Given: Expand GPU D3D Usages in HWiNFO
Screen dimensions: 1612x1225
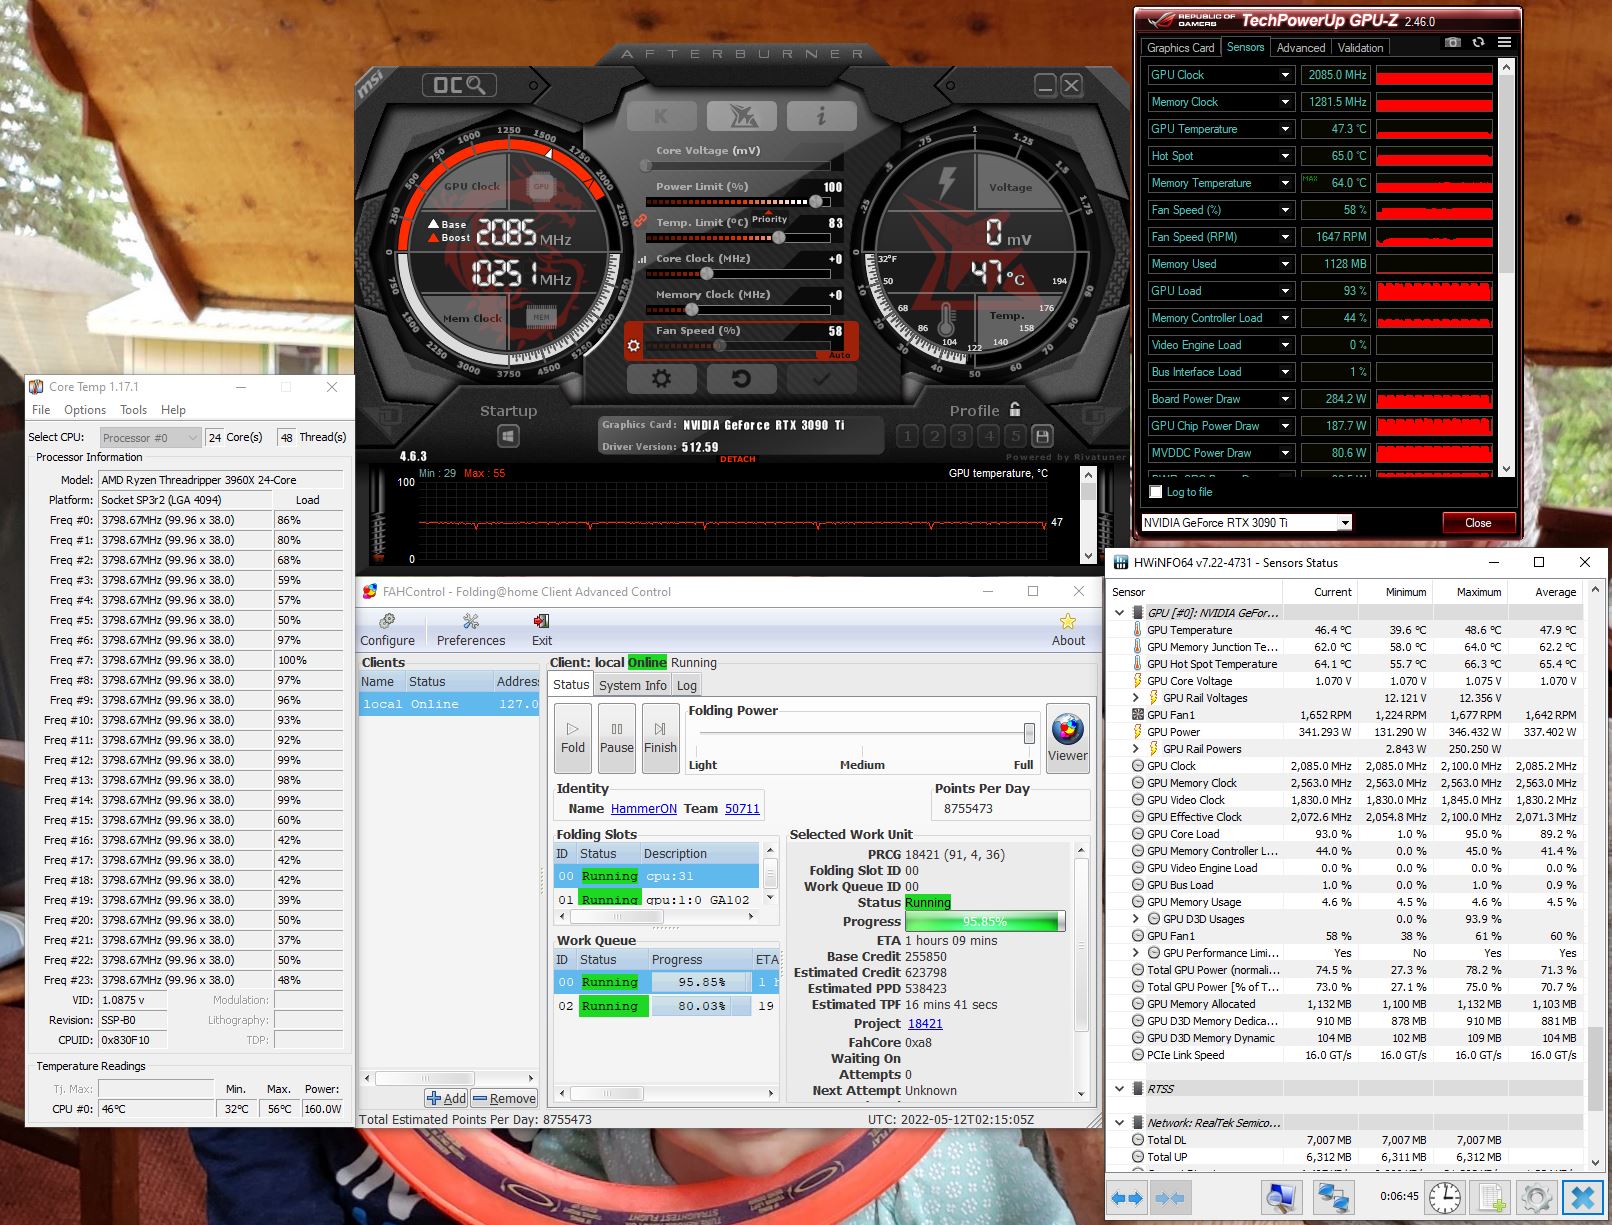Looking at the screenshot, I should pos(1136,919).
